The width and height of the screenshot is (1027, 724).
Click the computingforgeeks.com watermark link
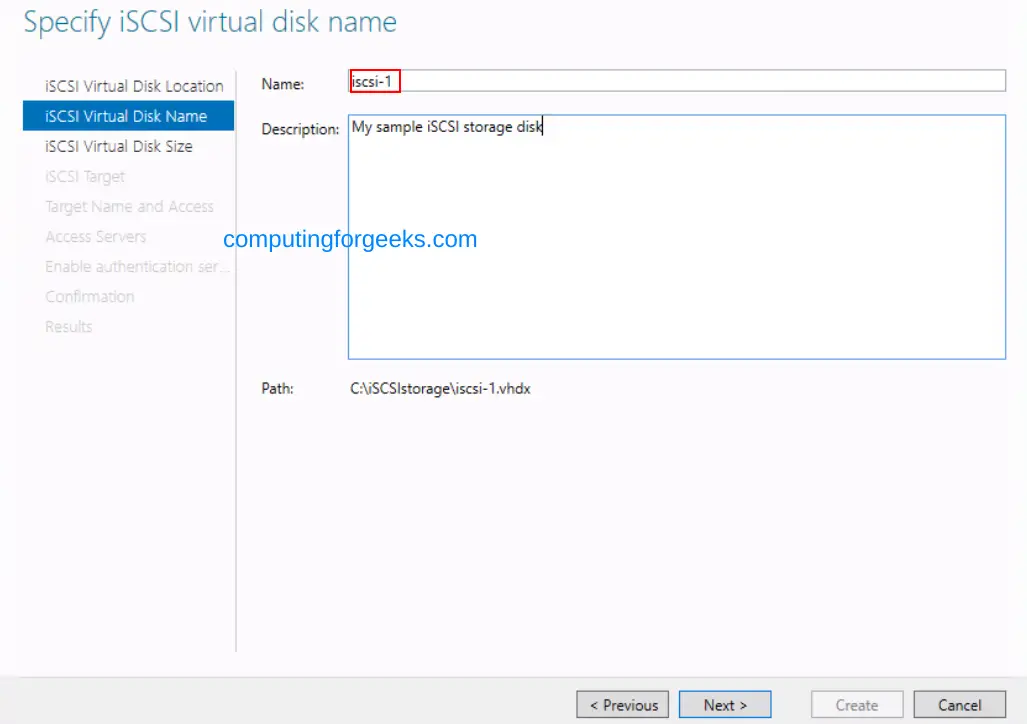pos(350,239)
